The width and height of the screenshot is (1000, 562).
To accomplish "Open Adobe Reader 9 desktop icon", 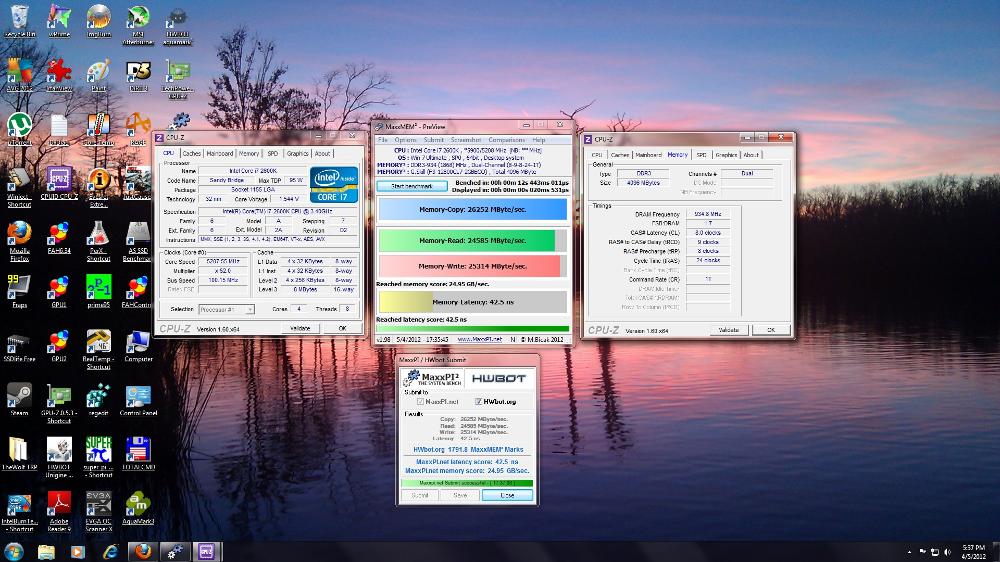I will point(59,511).
